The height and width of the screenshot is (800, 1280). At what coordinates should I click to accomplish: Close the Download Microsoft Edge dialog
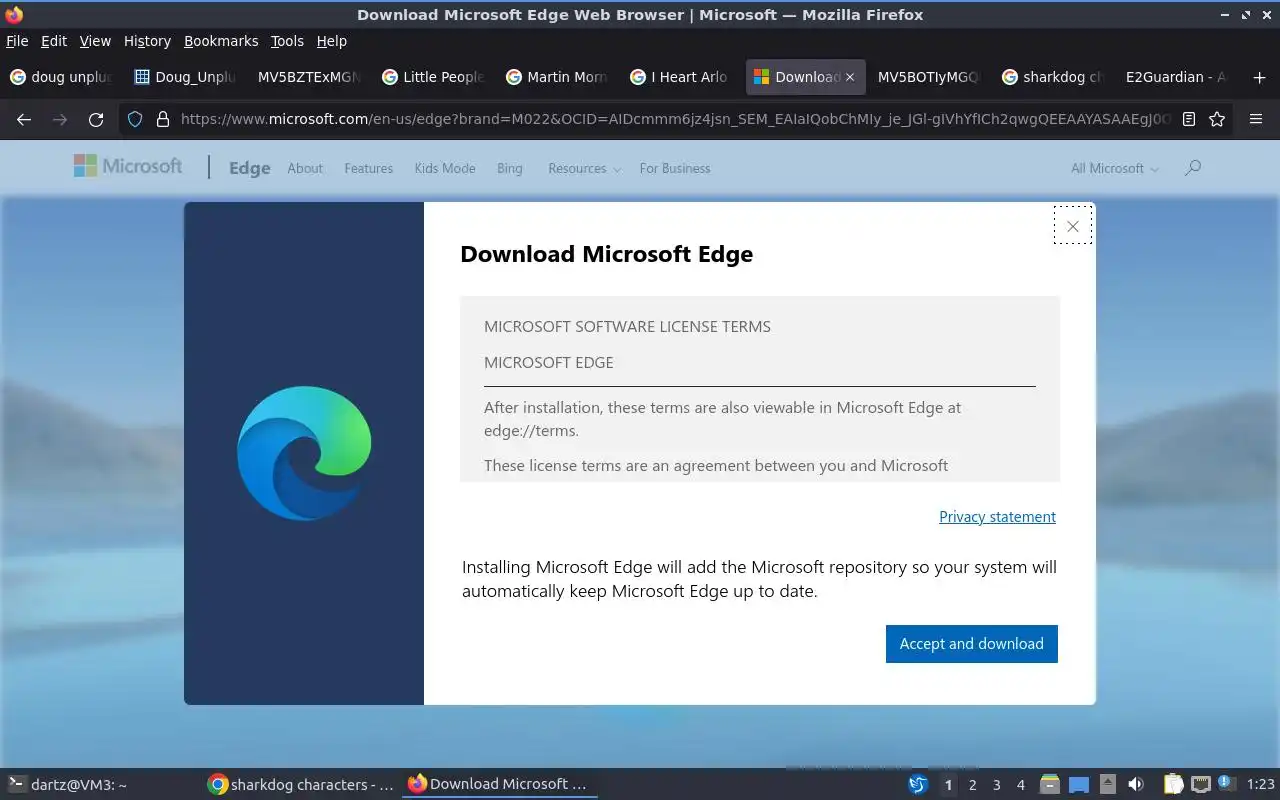1072,226
